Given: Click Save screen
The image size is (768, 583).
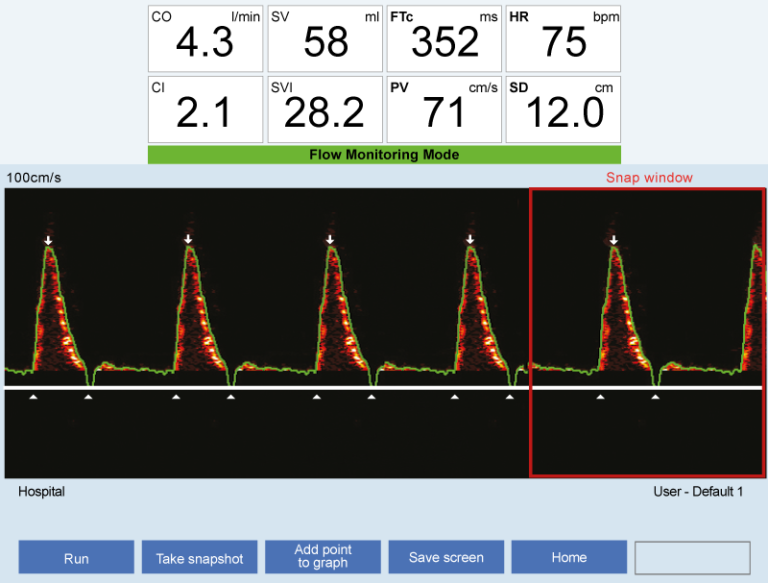Looking at the screenshot, I should (x=446, y=558).
